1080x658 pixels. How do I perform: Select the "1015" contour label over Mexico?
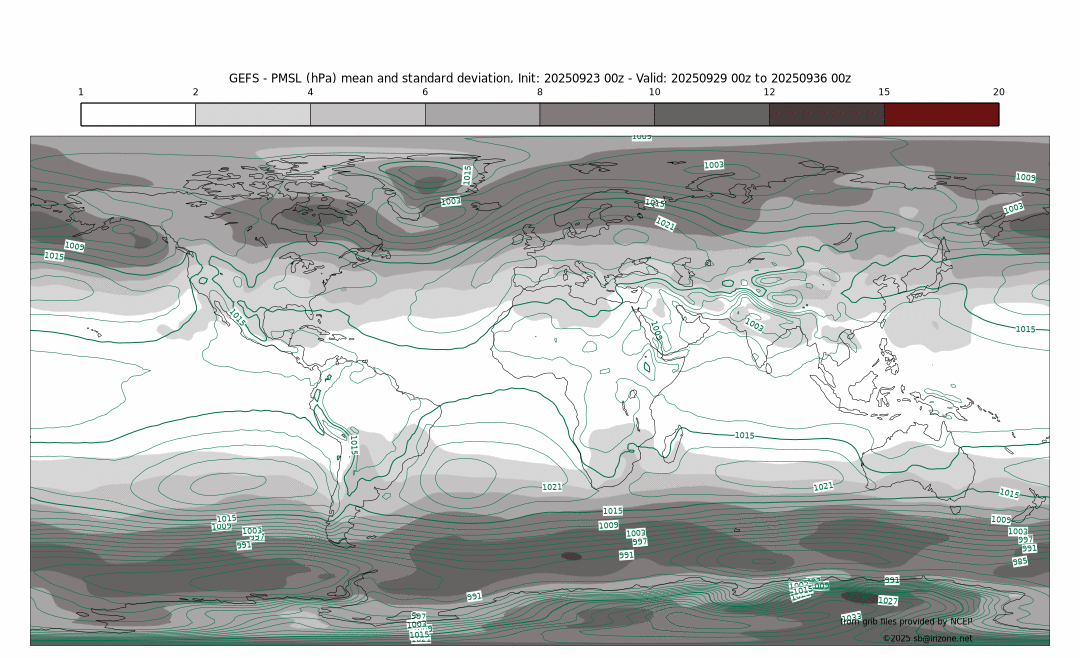click(237, 318)
